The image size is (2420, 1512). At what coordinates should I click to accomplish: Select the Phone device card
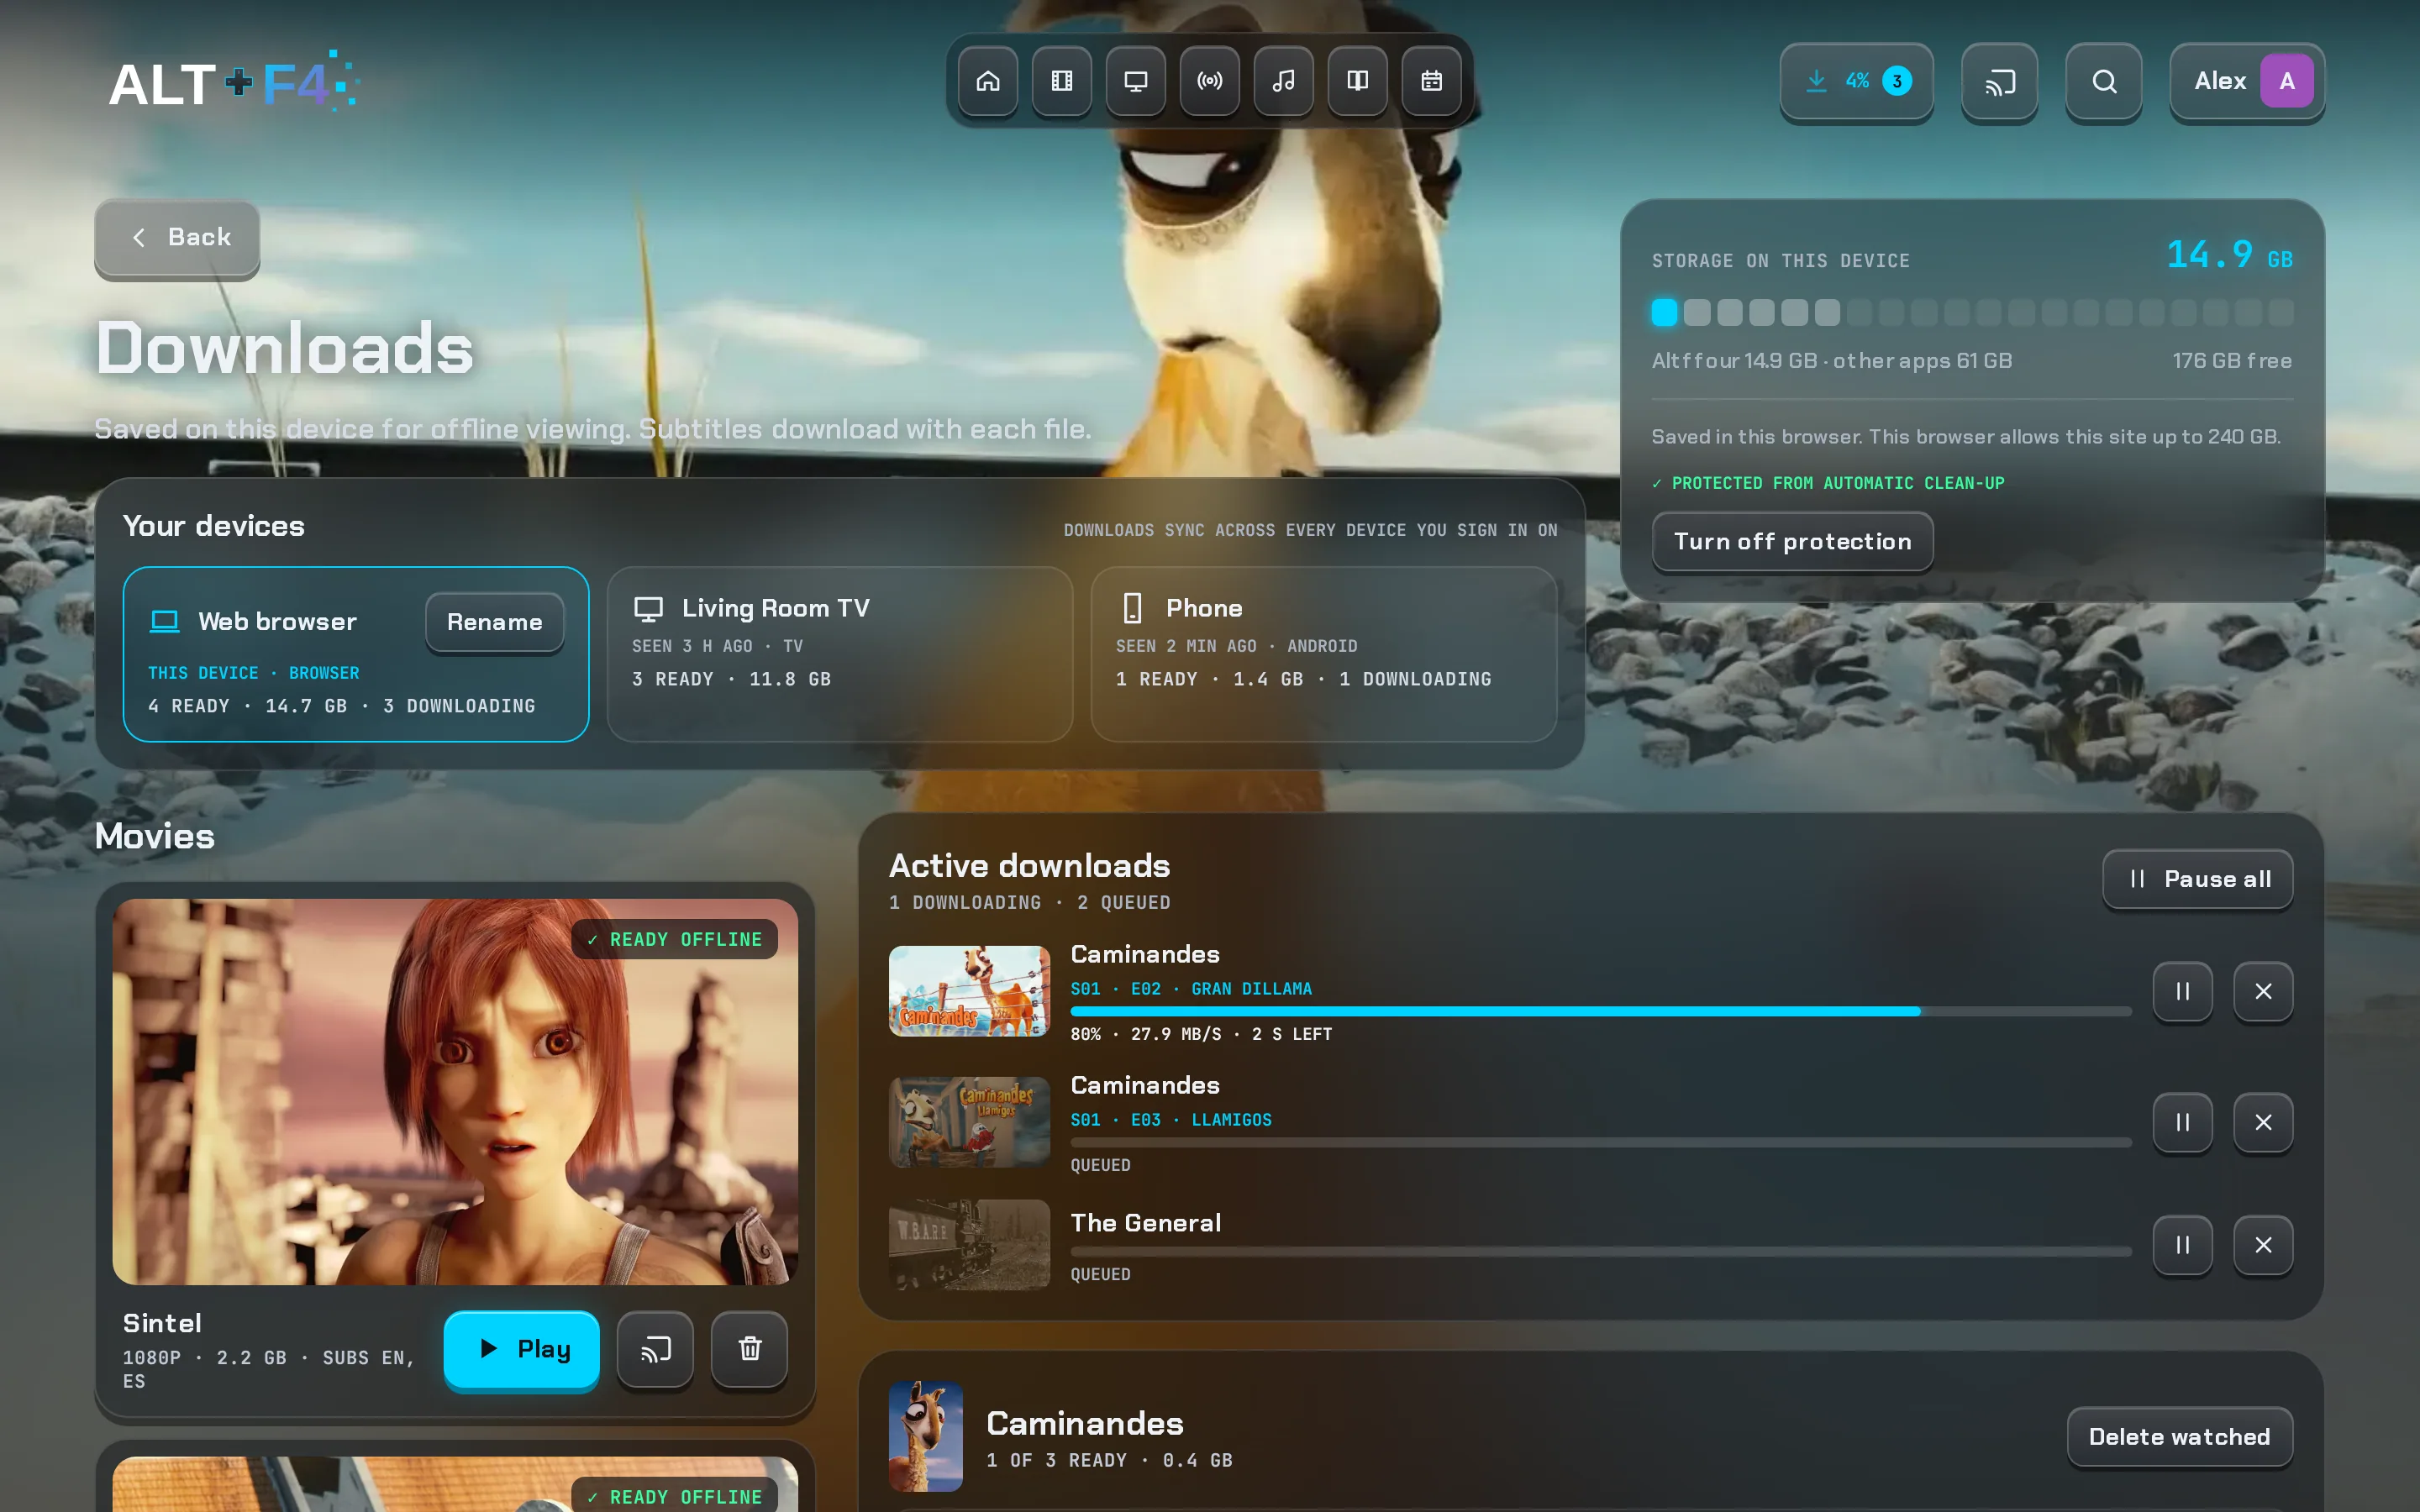point(1324,655)
